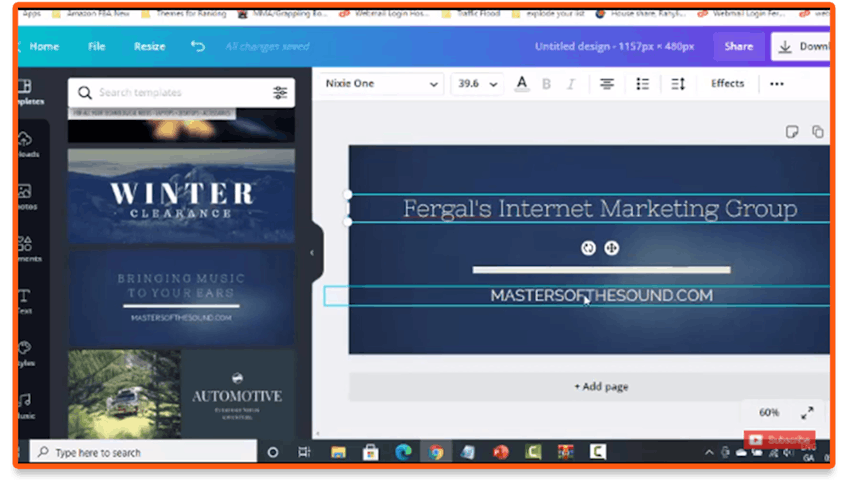Open the 60% zoom level control

pyautogui.click(x=768, y=413)
